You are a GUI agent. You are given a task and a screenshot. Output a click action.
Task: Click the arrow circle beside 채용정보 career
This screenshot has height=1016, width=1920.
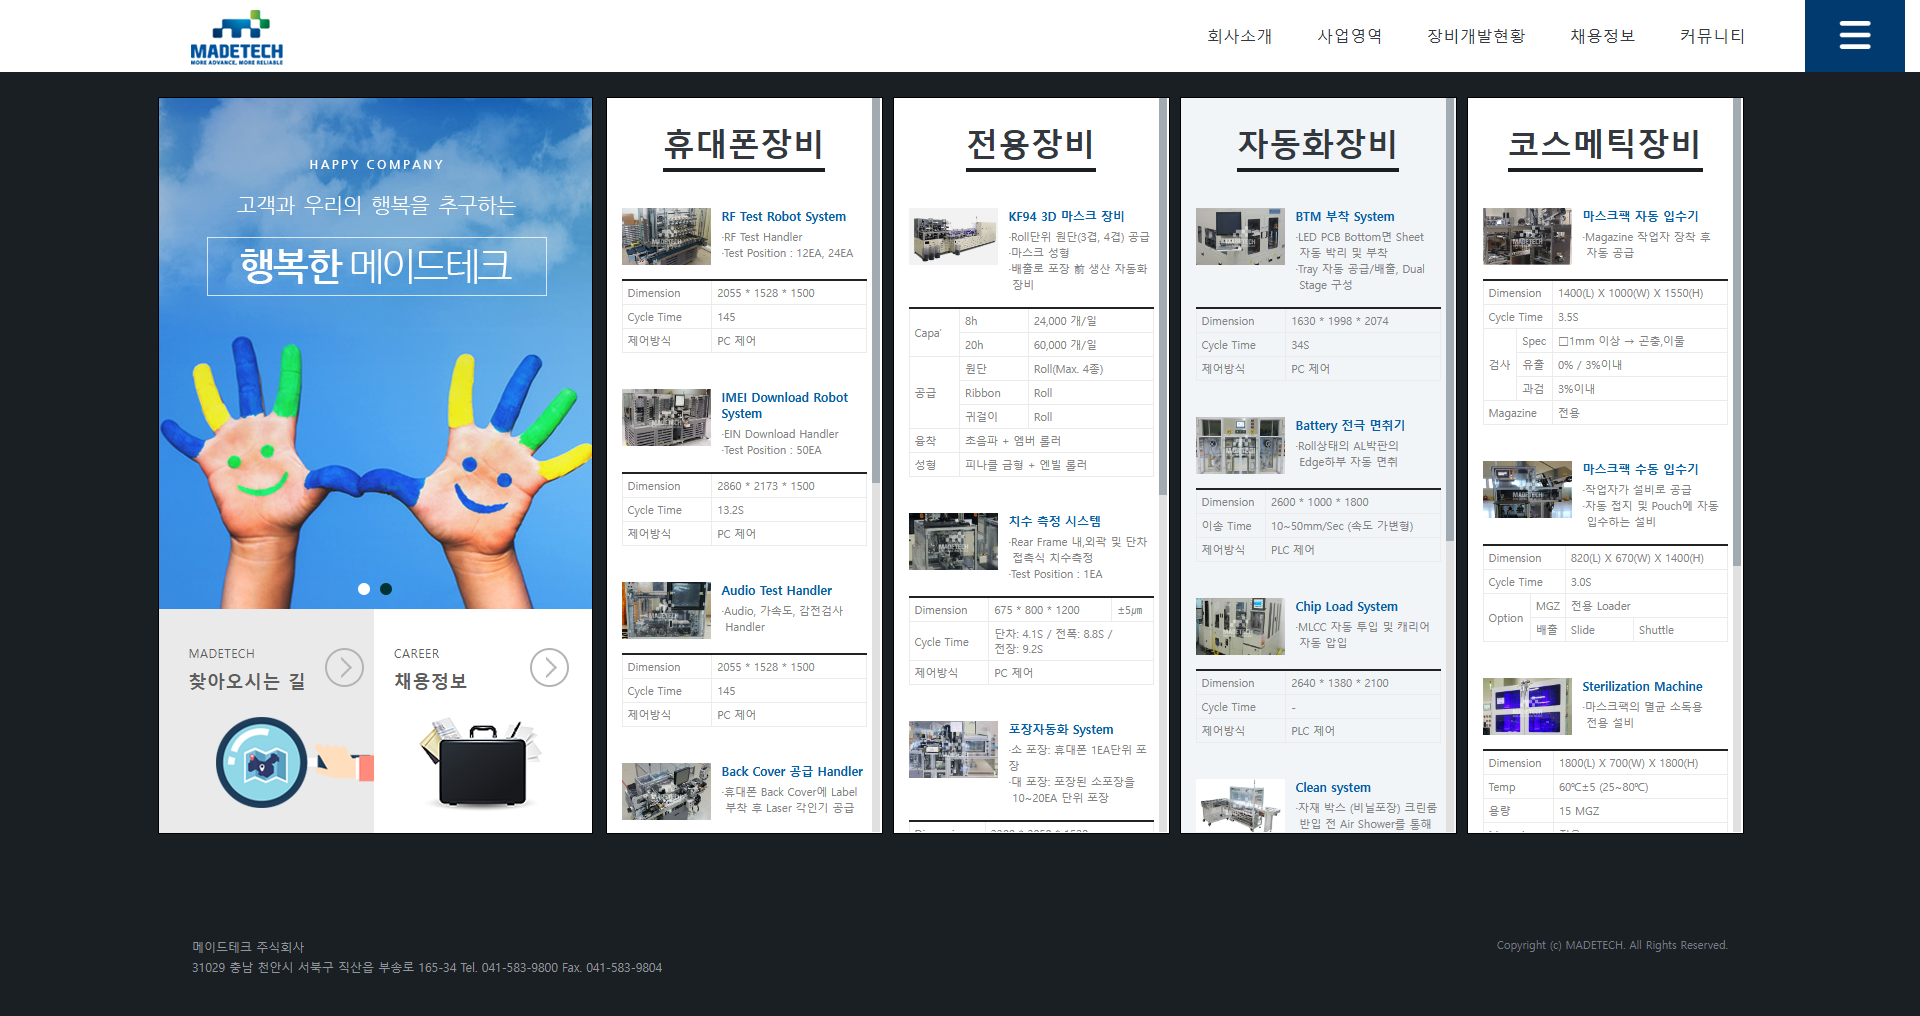tap(549, 667)
